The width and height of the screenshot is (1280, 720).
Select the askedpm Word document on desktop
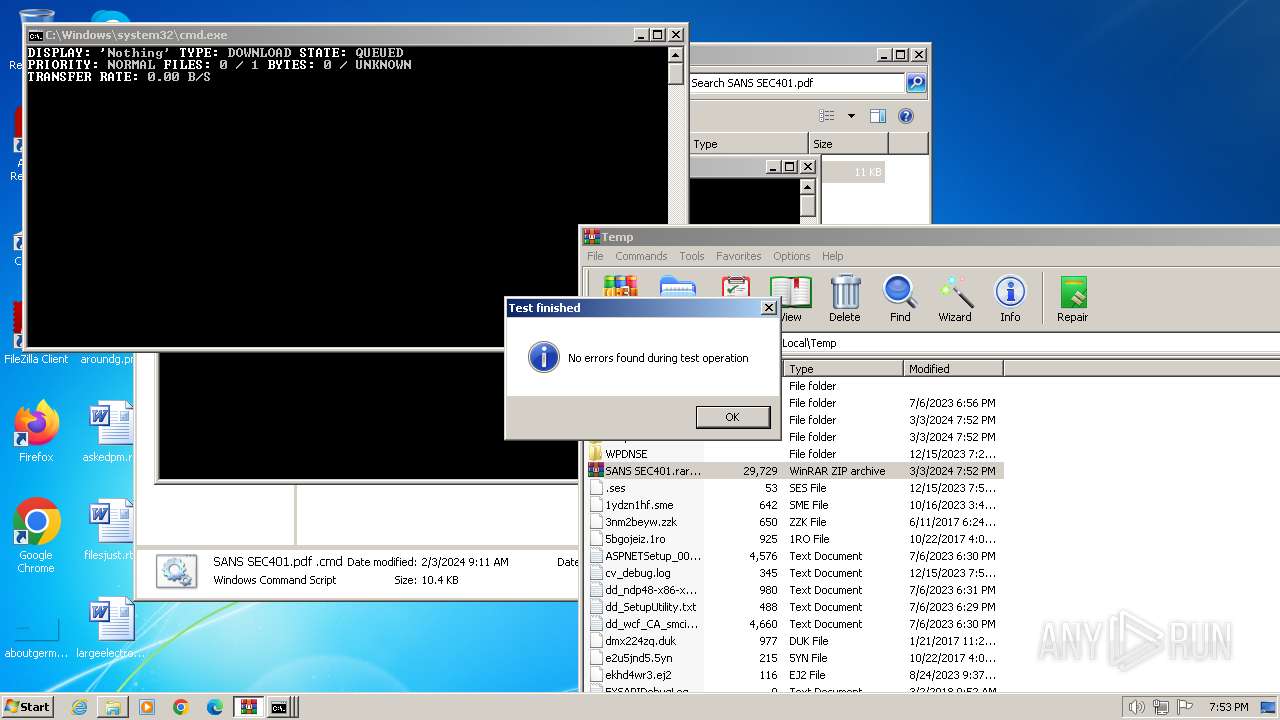pyautogui.click(x=110, y=432)
